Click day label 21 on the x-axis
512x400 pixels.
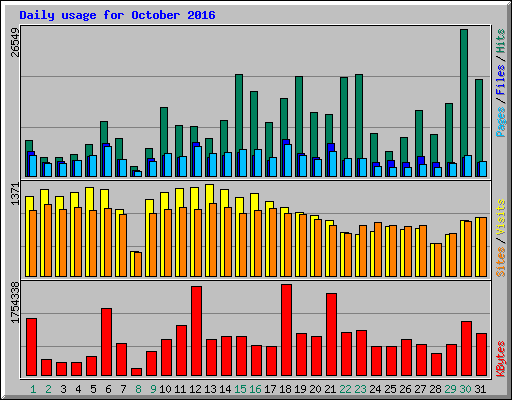coord(330,389)
